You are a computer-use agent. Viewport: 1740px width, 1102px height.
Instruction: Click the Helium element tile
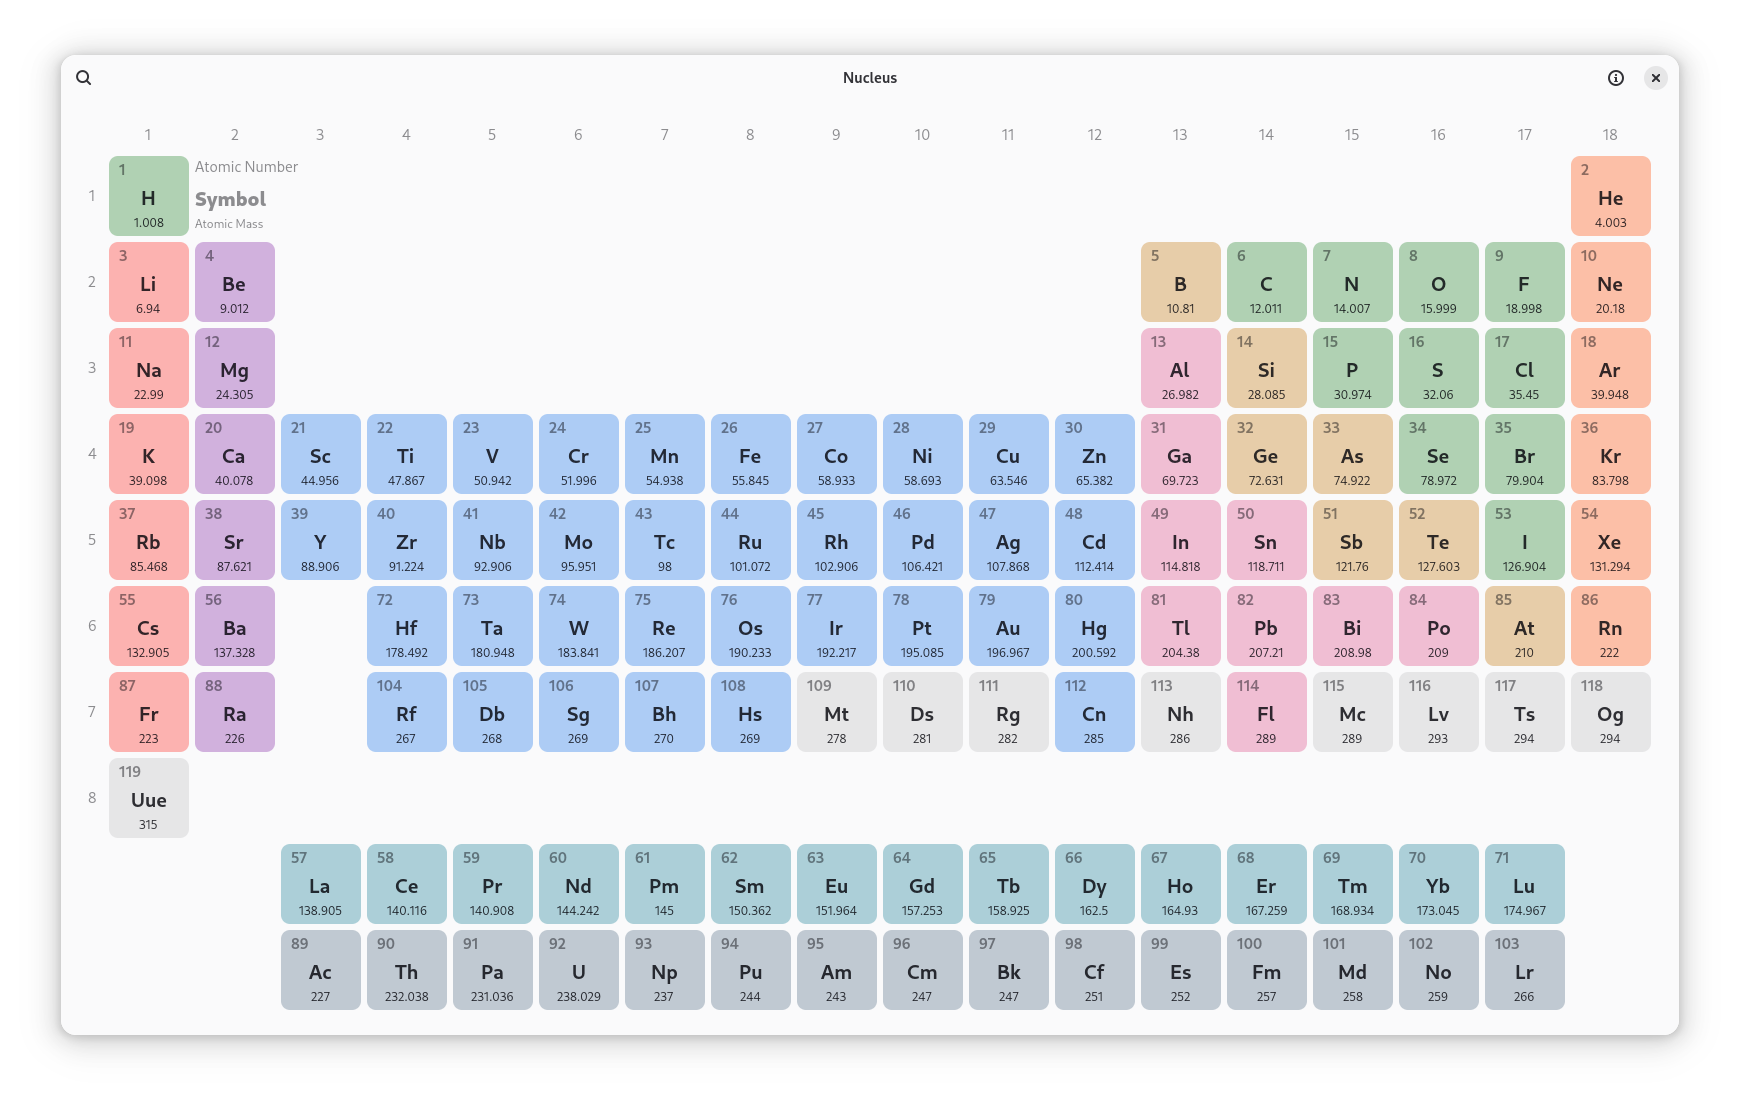(1610, 196)
